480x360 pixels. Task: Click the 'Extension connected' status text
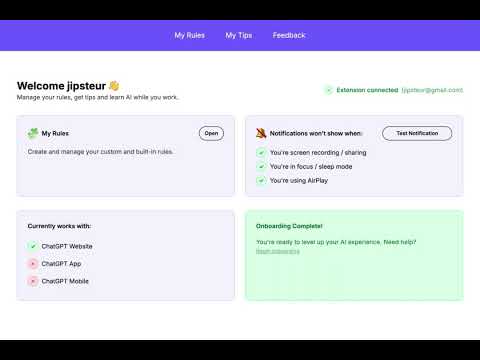coord(367,90)
